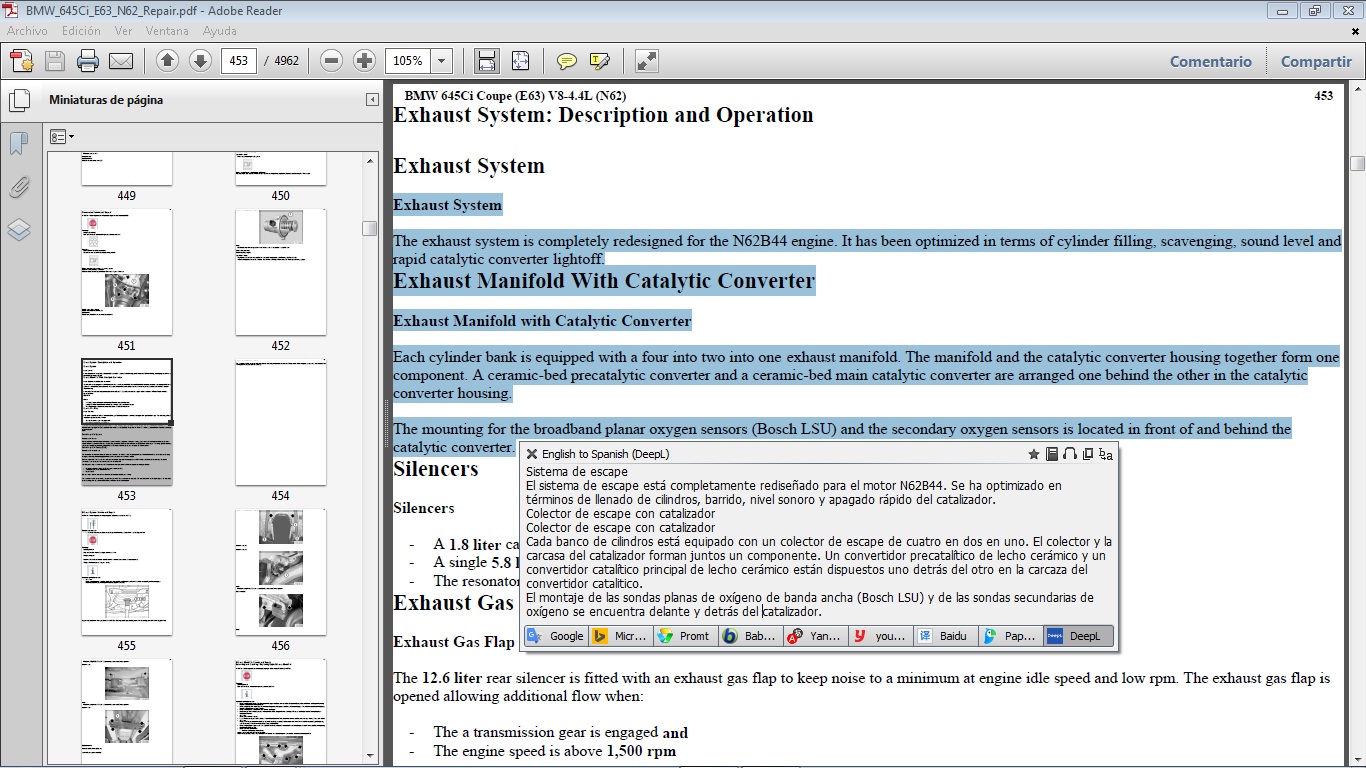1366x768 pixels.
Task: Click the star favorite icon in translation popup
Action: (1034, 454)
